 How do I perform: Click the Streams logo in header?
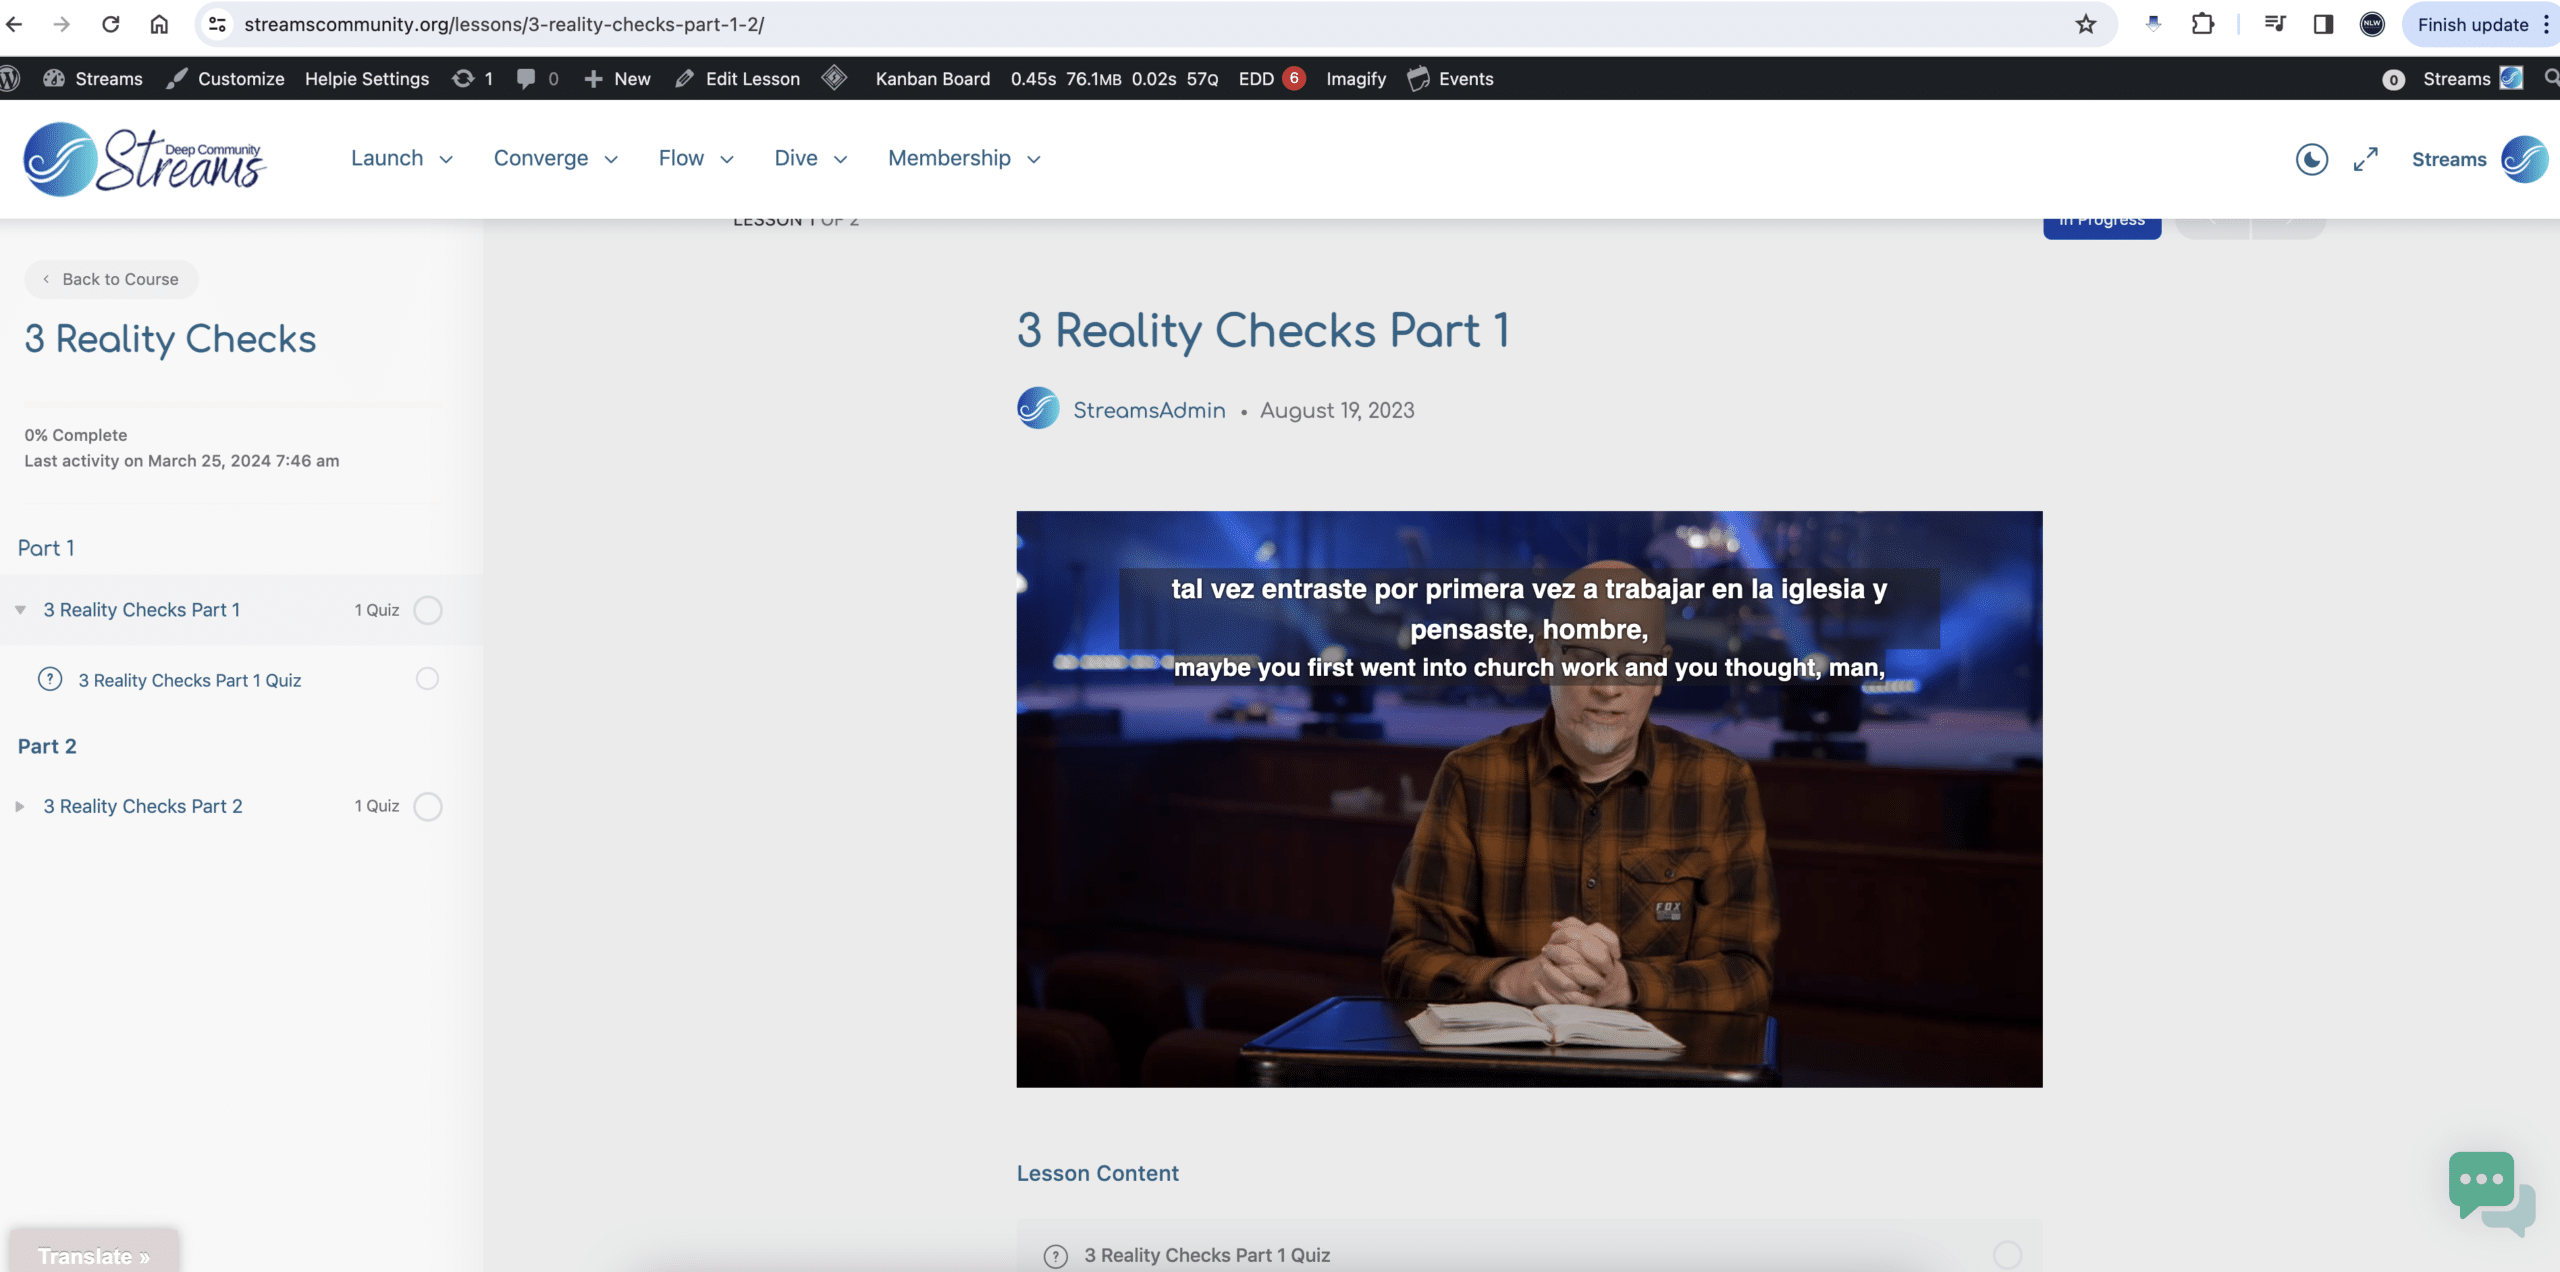(145, 159)
